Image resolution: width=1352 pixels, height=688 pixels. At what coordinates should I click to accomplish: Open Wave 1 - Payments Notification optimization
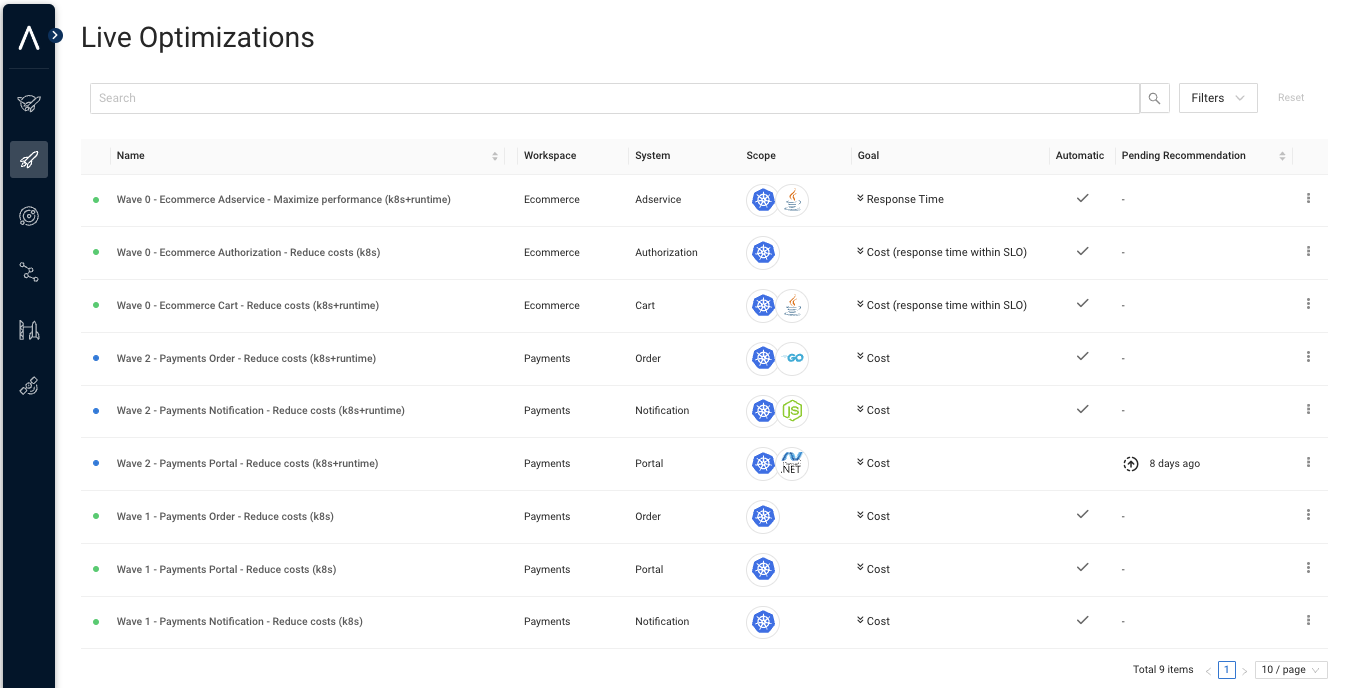(239, 622)
